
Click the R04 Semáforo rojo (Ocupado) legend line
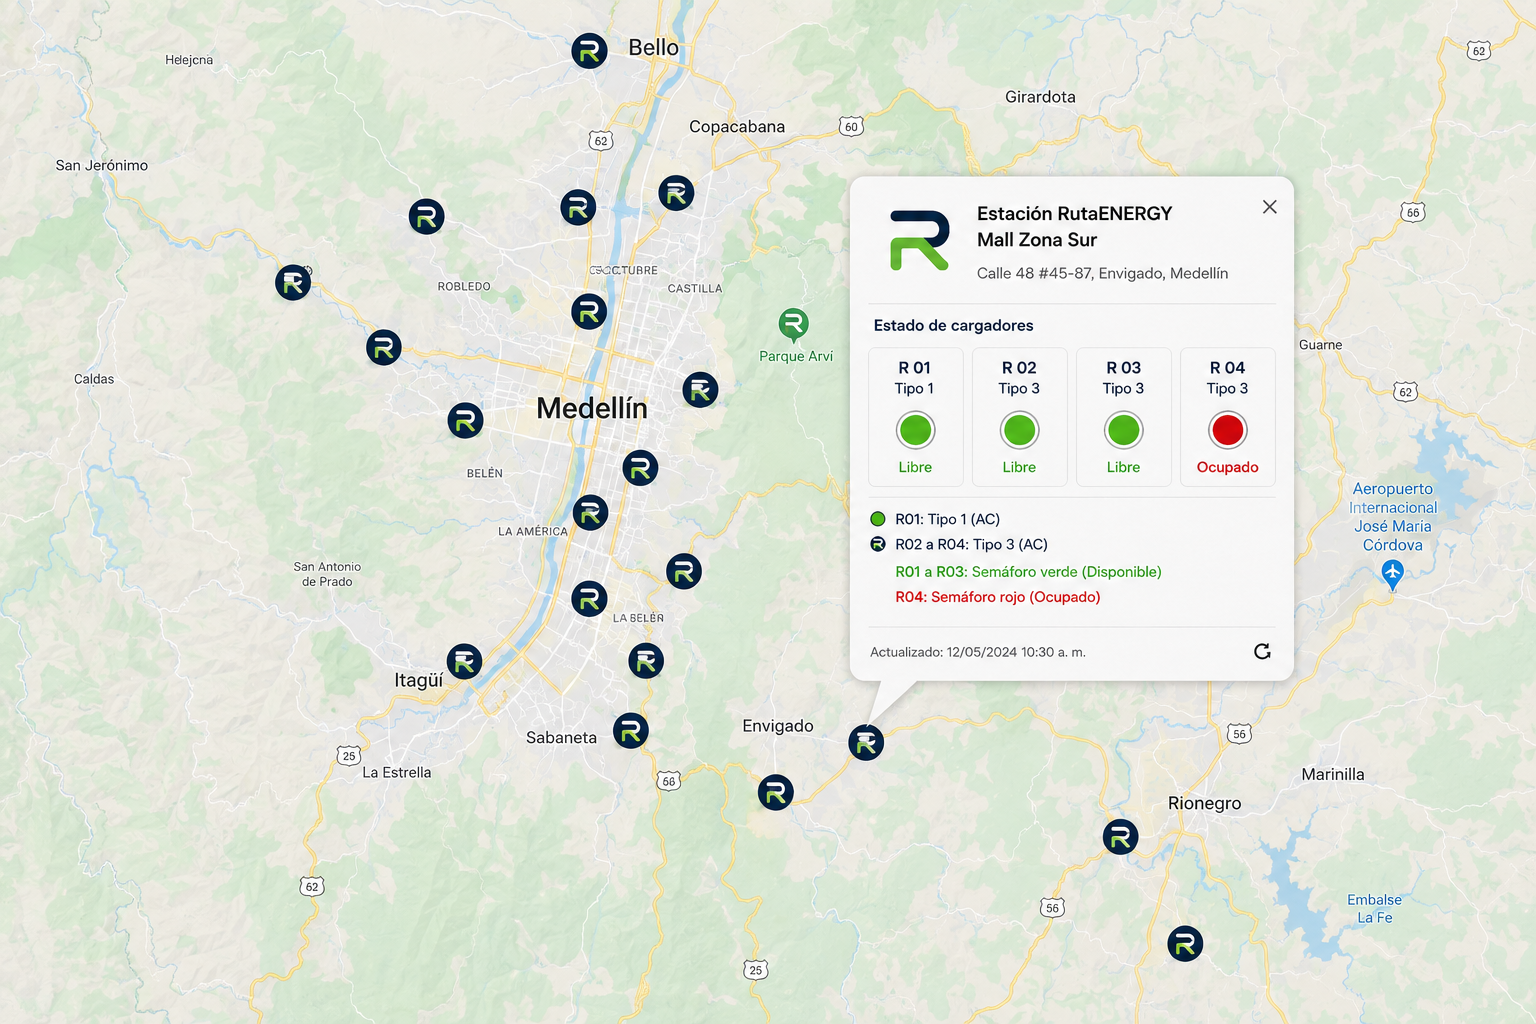point(997,597)
